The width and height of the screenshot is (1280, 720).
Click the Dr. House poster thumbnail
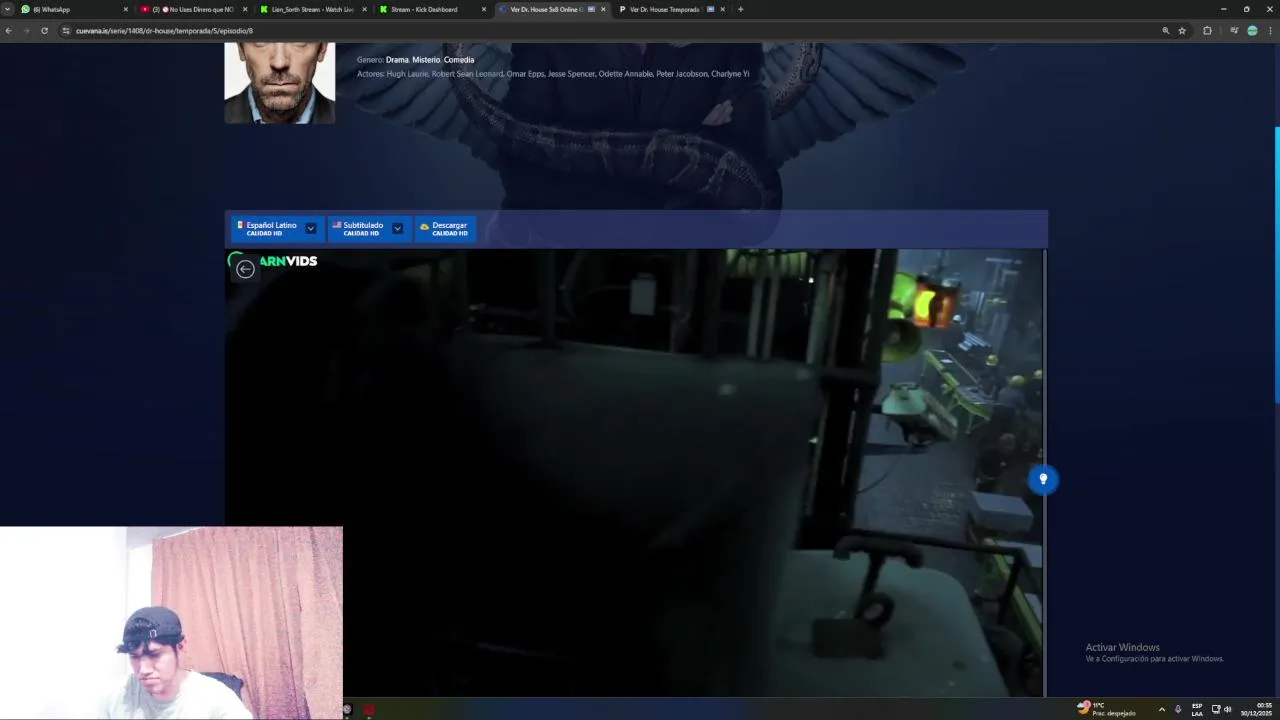pyautogui.click(x=280, y=83)
